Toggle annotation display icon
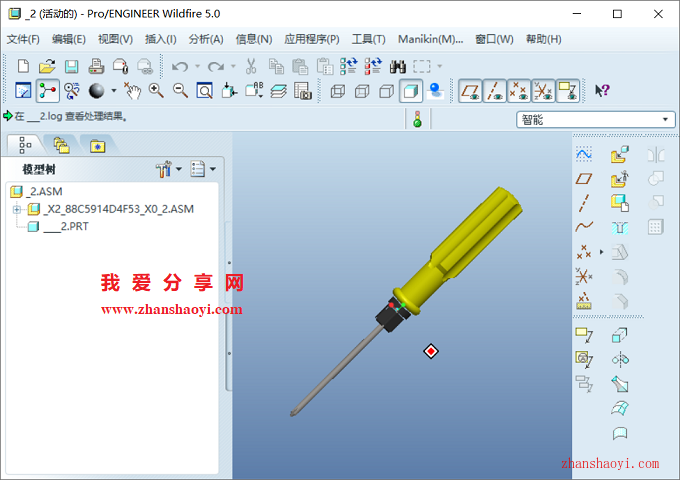Screen dimensions: 680x480 pos(568,91)
